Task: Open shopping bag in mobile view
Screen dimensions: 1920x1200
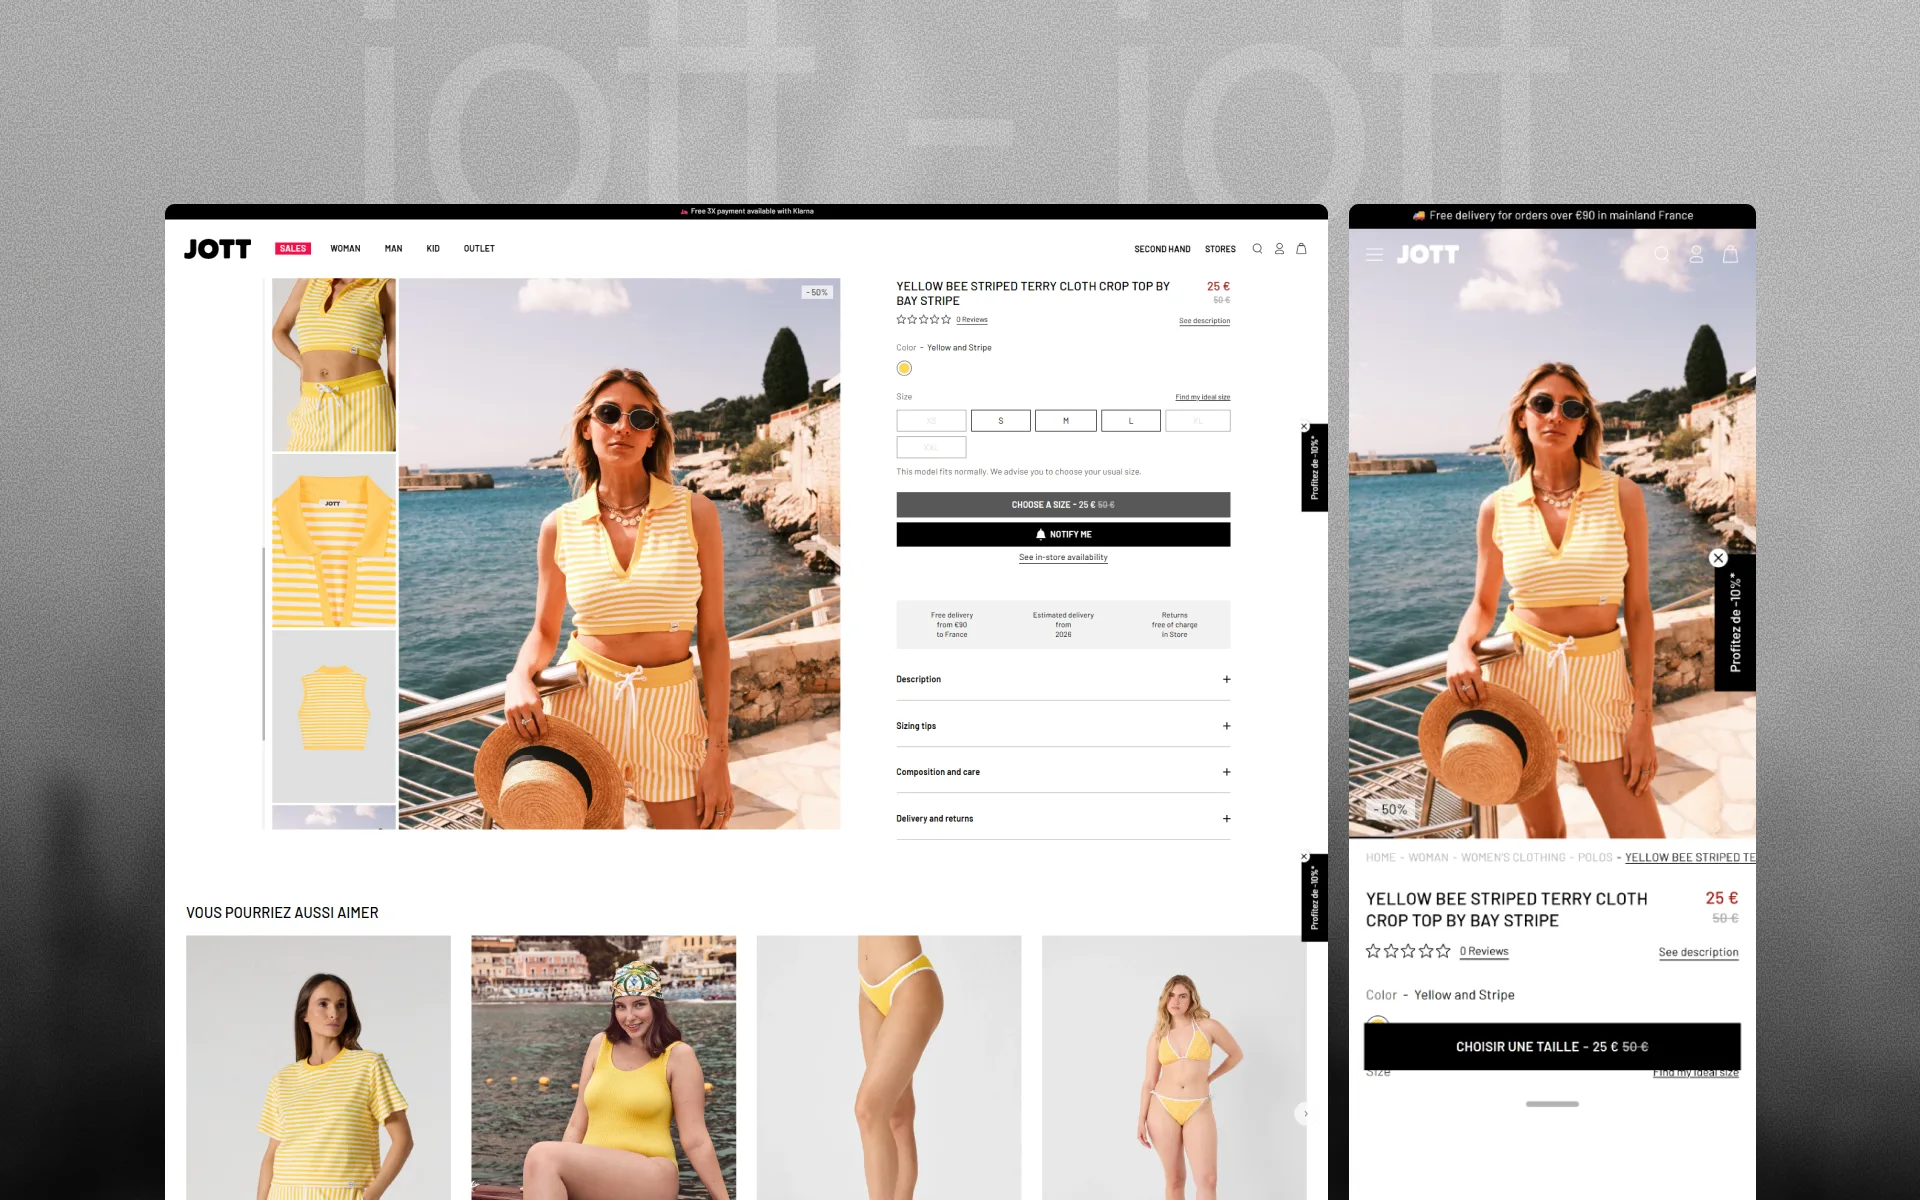Action: click(x=1730, y=255)
